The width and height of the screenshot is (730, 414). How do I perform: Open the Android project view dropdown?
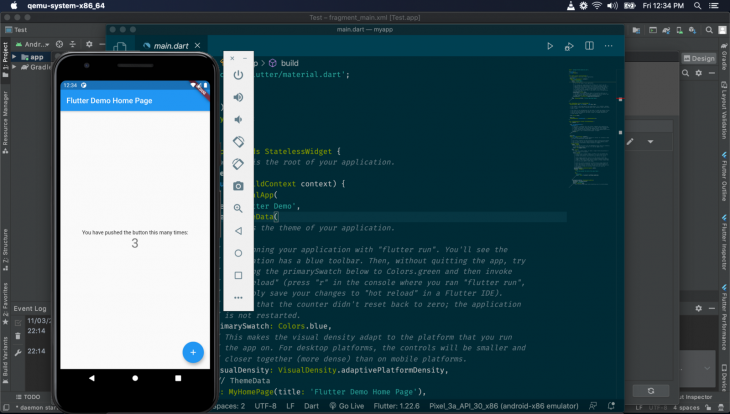33,44
